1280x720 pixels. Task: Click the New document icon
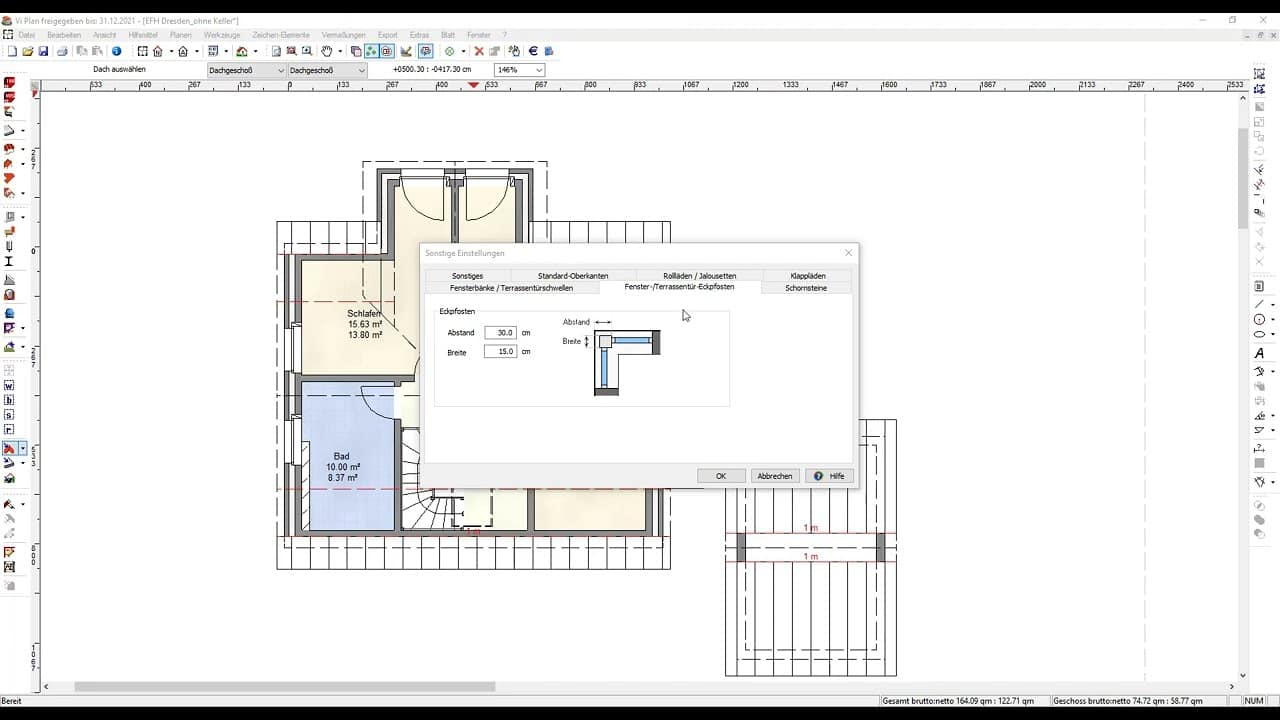pos(11,51)
